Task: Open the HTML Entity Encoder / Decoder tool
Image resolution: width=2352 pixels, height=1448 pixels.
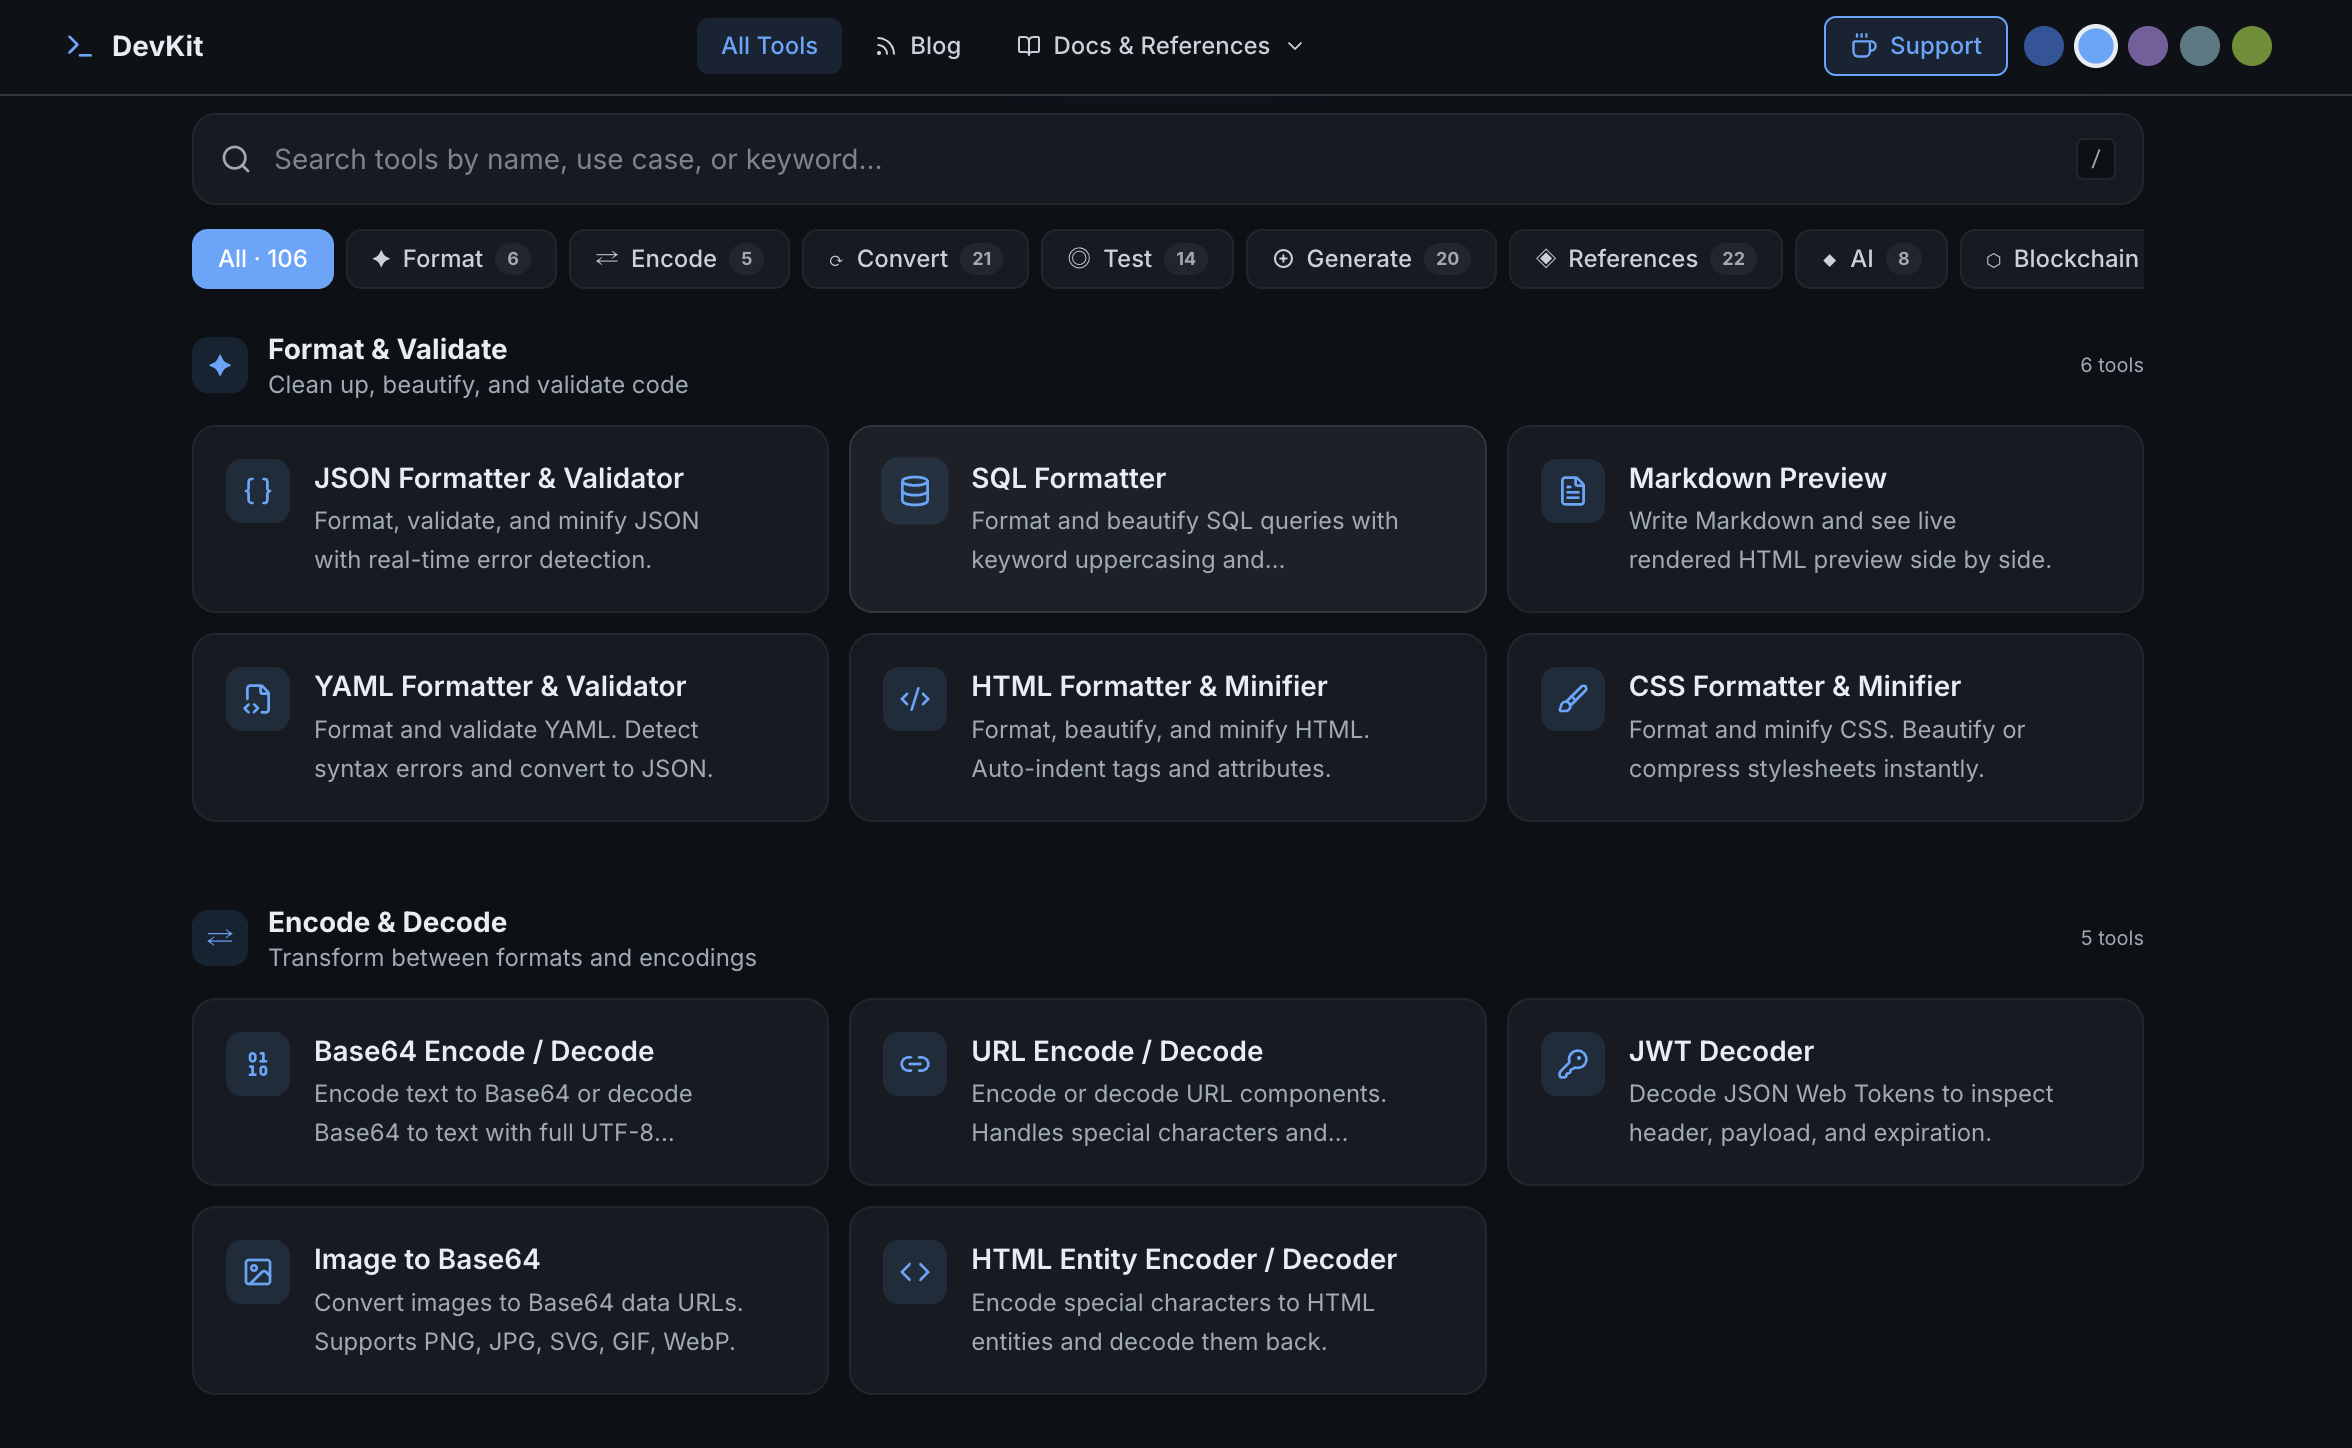Action: 1167,1300
